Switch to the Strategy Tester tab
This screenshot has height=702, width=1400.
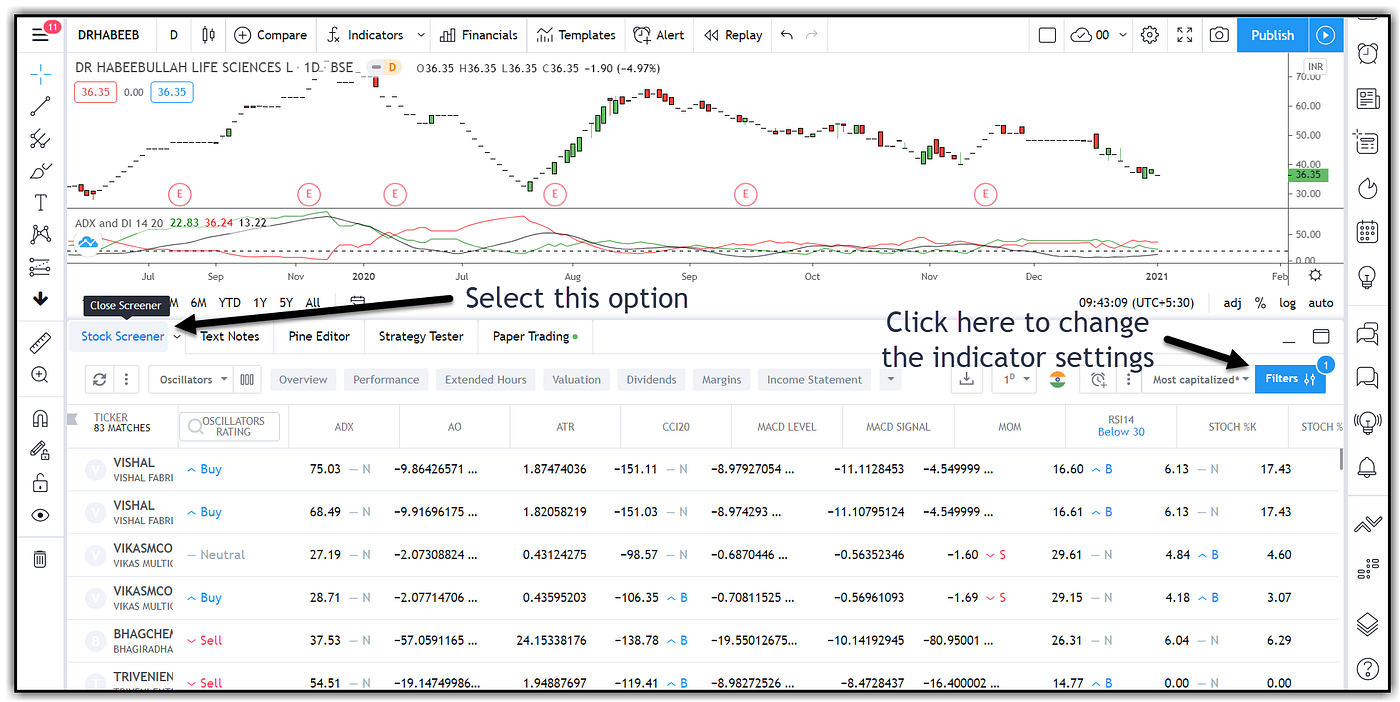[421, 336]
